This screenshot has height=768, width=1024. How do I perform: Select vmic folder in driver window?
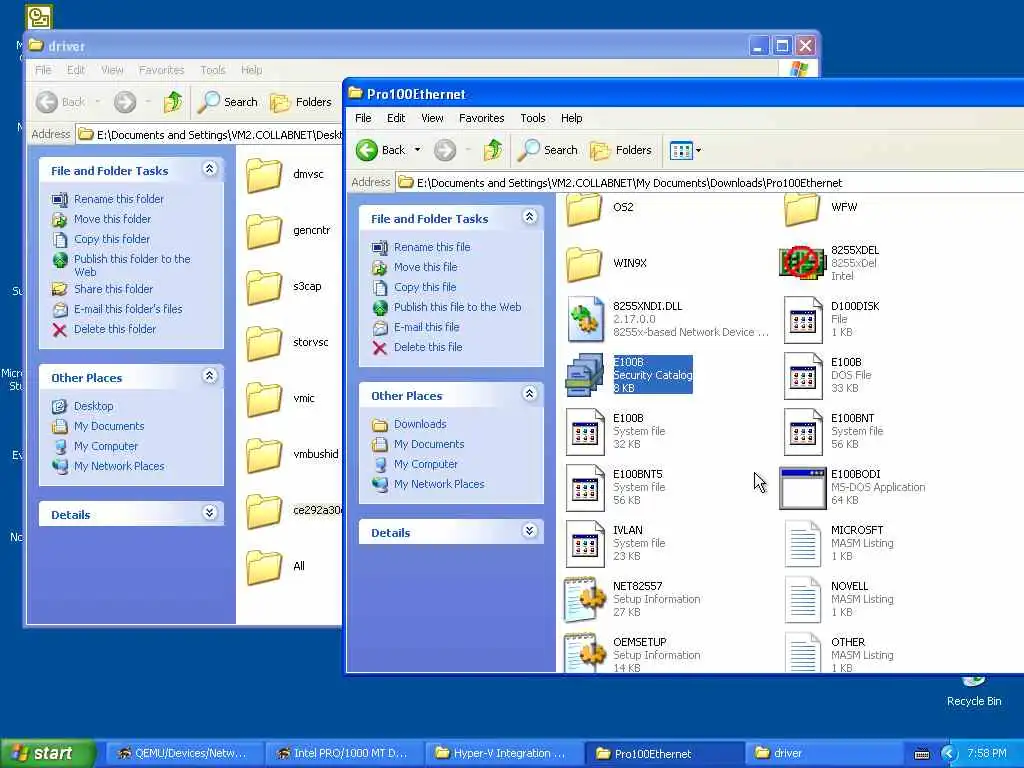pyautogui.click(x=281, y=399)
